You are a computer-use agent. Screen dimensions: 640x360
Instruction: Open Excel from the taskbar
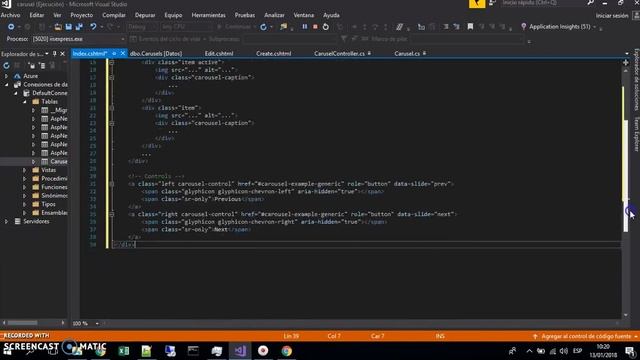tap(124, 351)
